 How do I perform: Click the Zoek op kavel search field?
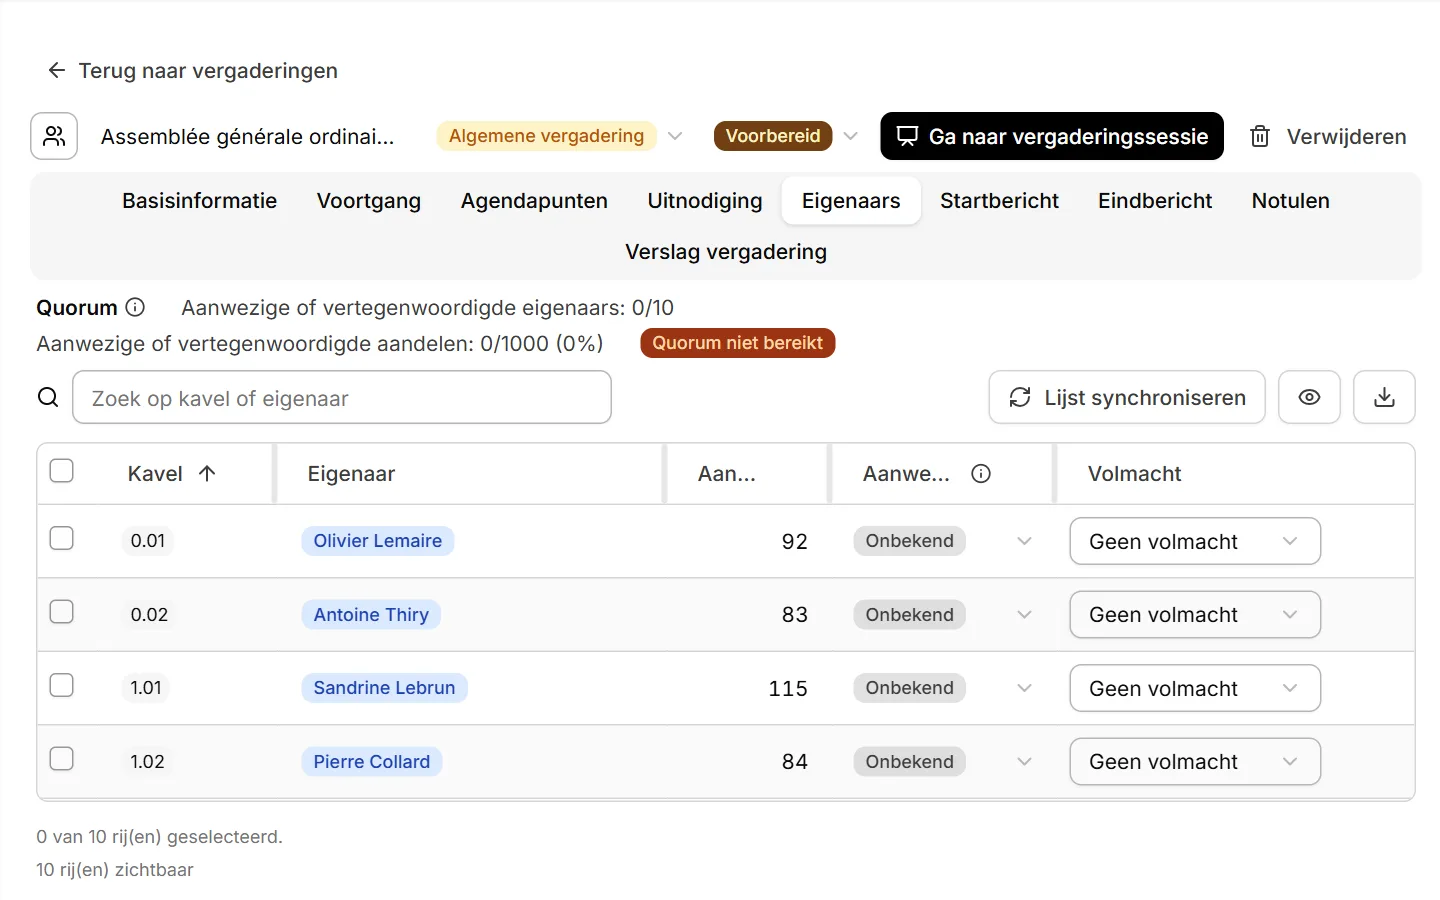pyautogui.click(x=342, y=397)
